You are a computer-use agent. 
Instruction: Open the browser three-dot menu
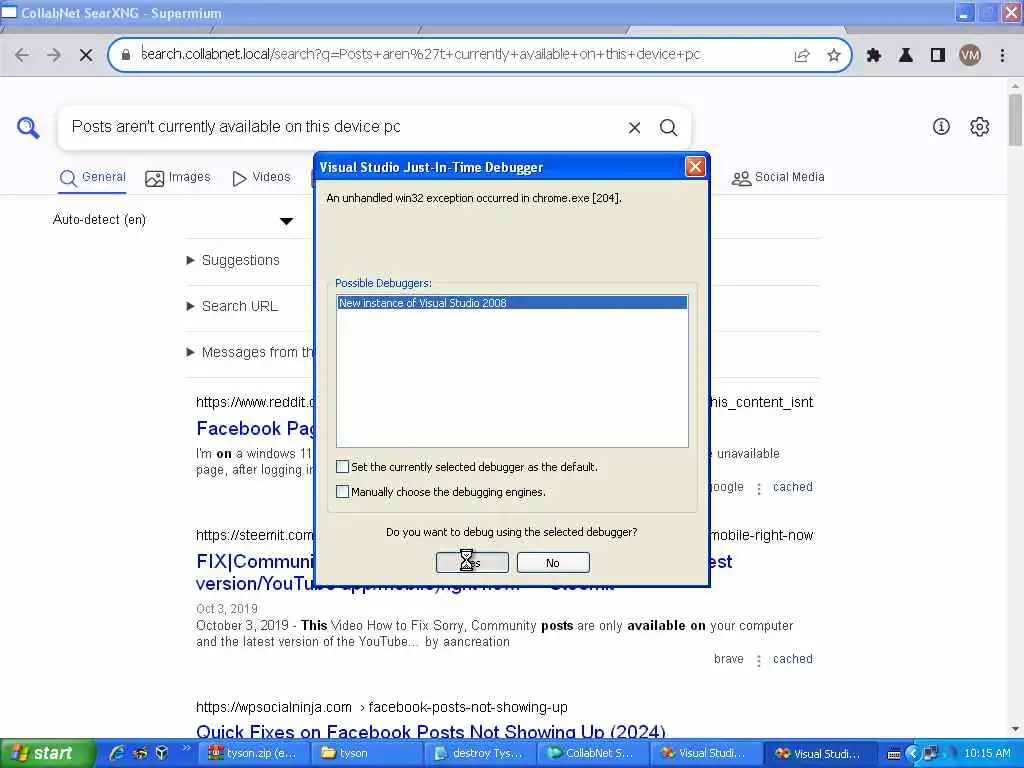click(x=1002, y=55)
